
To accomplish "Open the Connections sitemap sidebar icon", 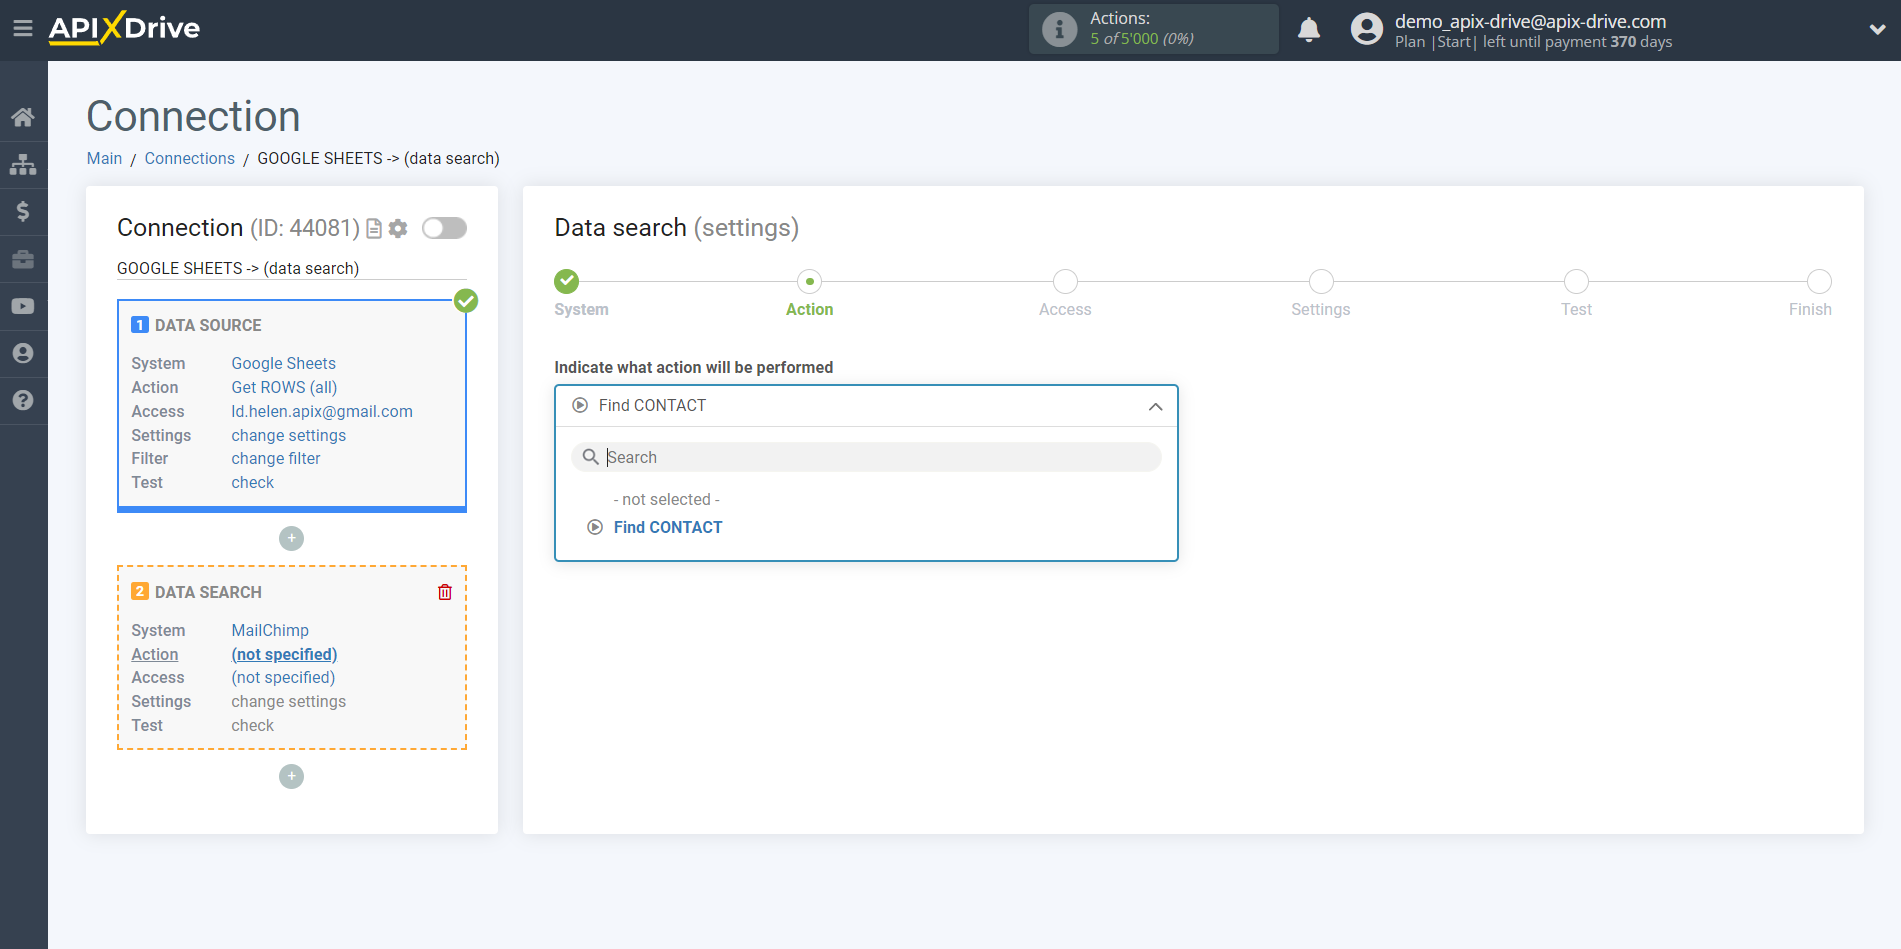I will 23,164.
